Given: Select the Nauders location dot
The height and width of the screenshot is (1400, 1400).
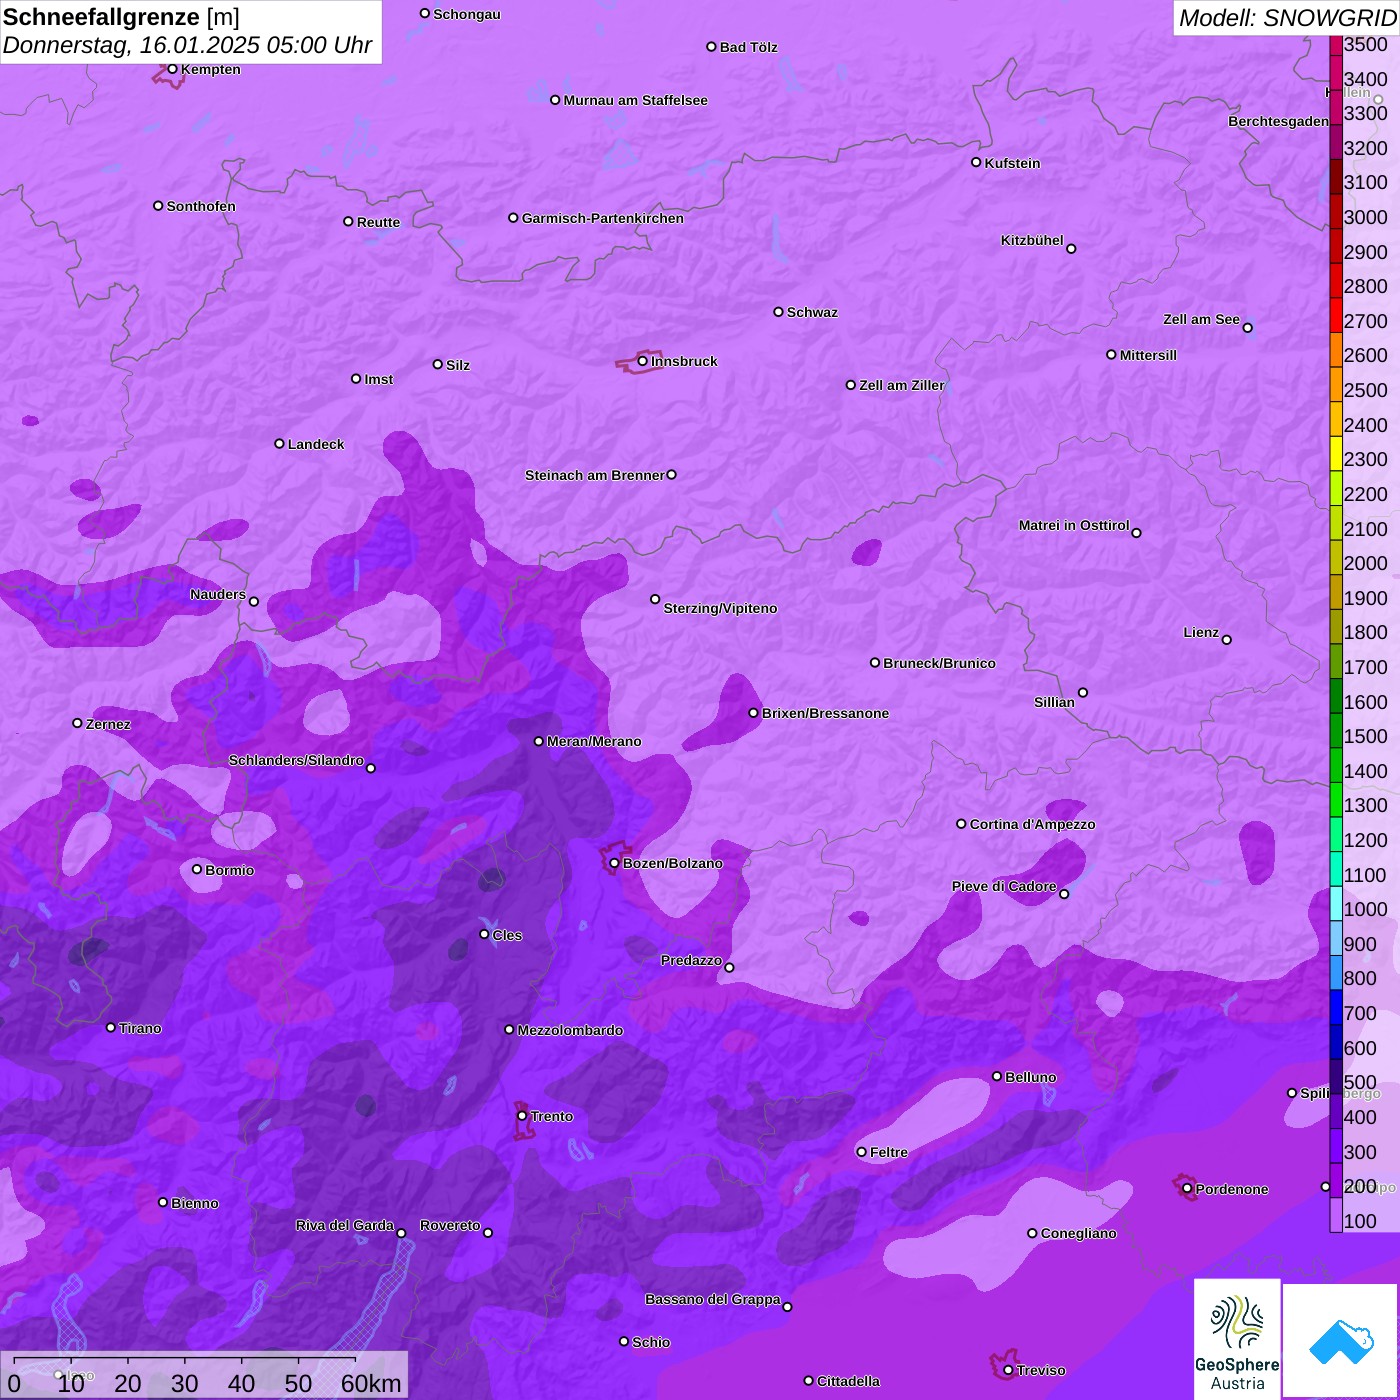Looking at the screenshot, I should pos(254,602).
